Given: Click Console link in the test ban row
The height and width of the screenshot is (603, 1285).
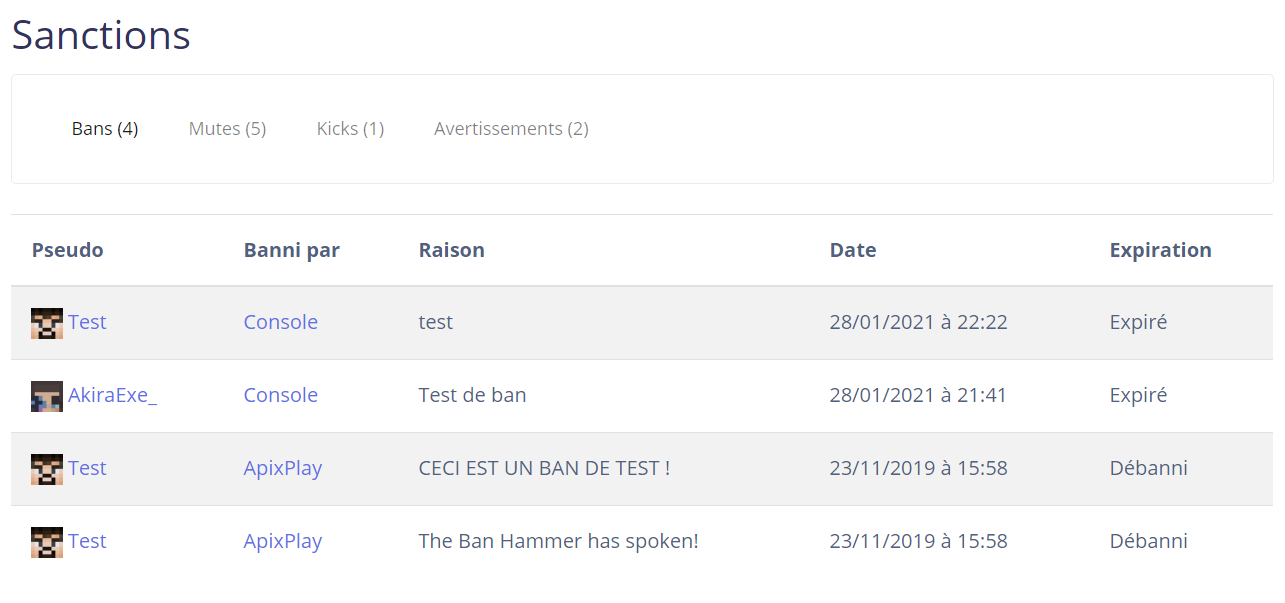Looking at the screenshot, I should (x=281, y=322).
